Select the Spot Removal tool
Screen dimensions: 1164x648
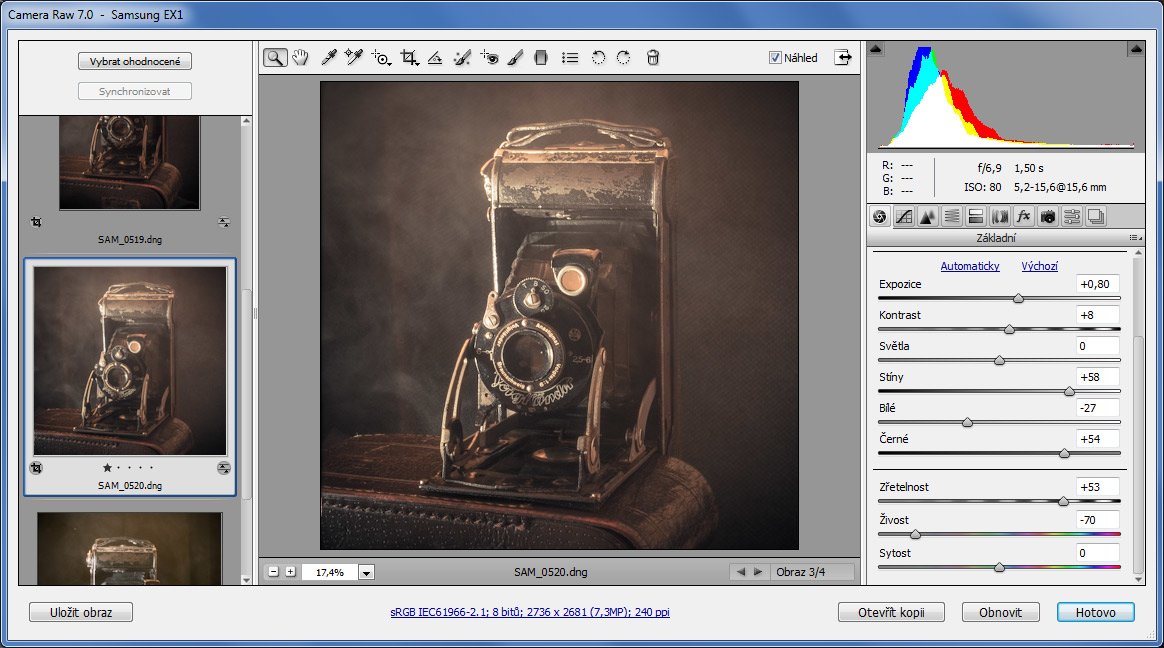pos(462,58)
